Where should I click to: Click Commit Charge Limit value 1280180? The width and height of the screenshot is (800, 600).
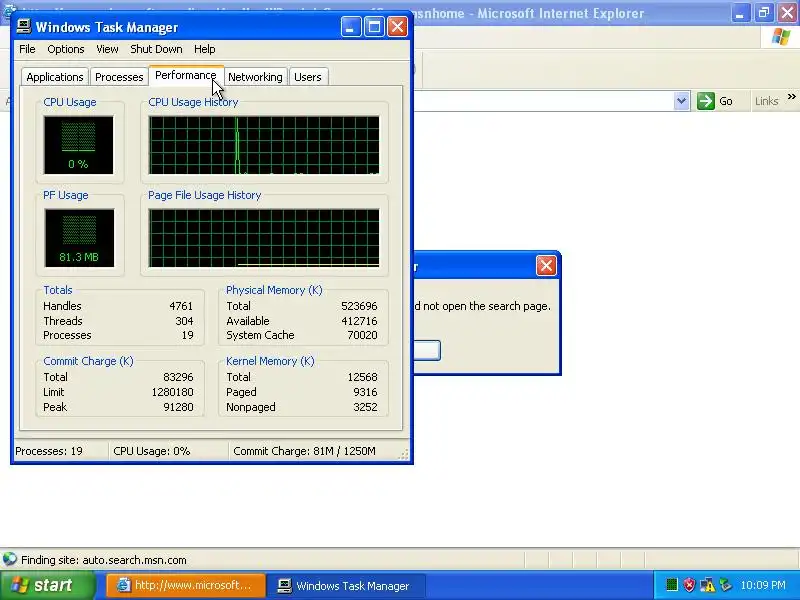[172, 392]
